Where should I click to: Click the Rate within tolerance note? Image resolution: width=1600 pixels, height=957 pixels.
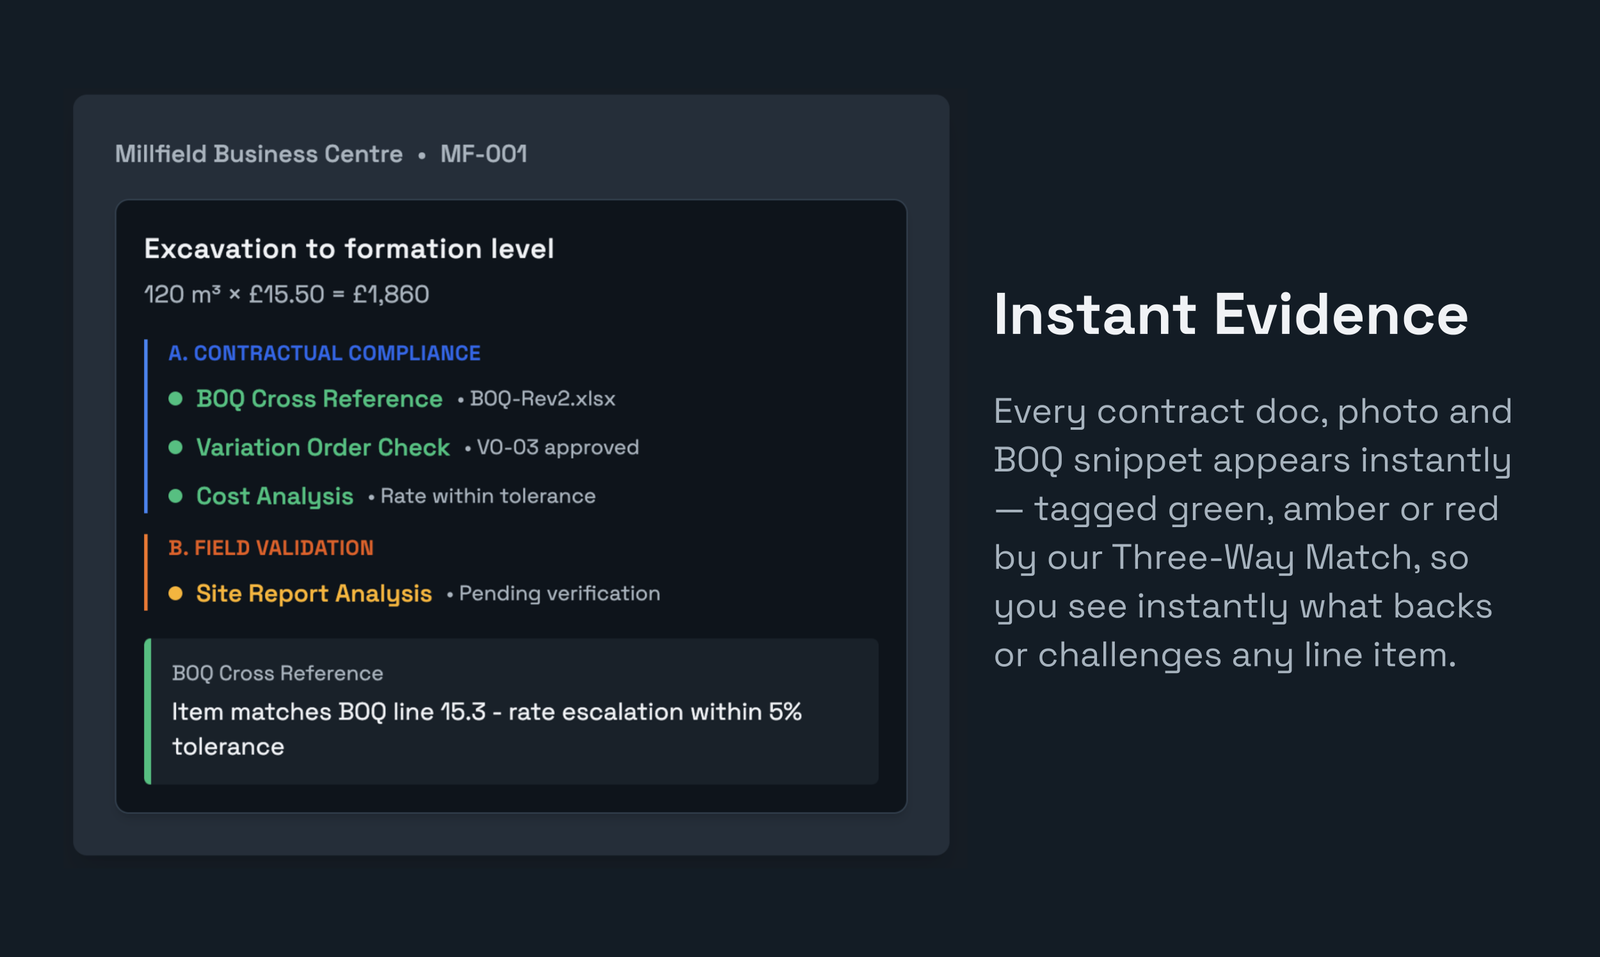pyautogui.click(x=488, y=496)
